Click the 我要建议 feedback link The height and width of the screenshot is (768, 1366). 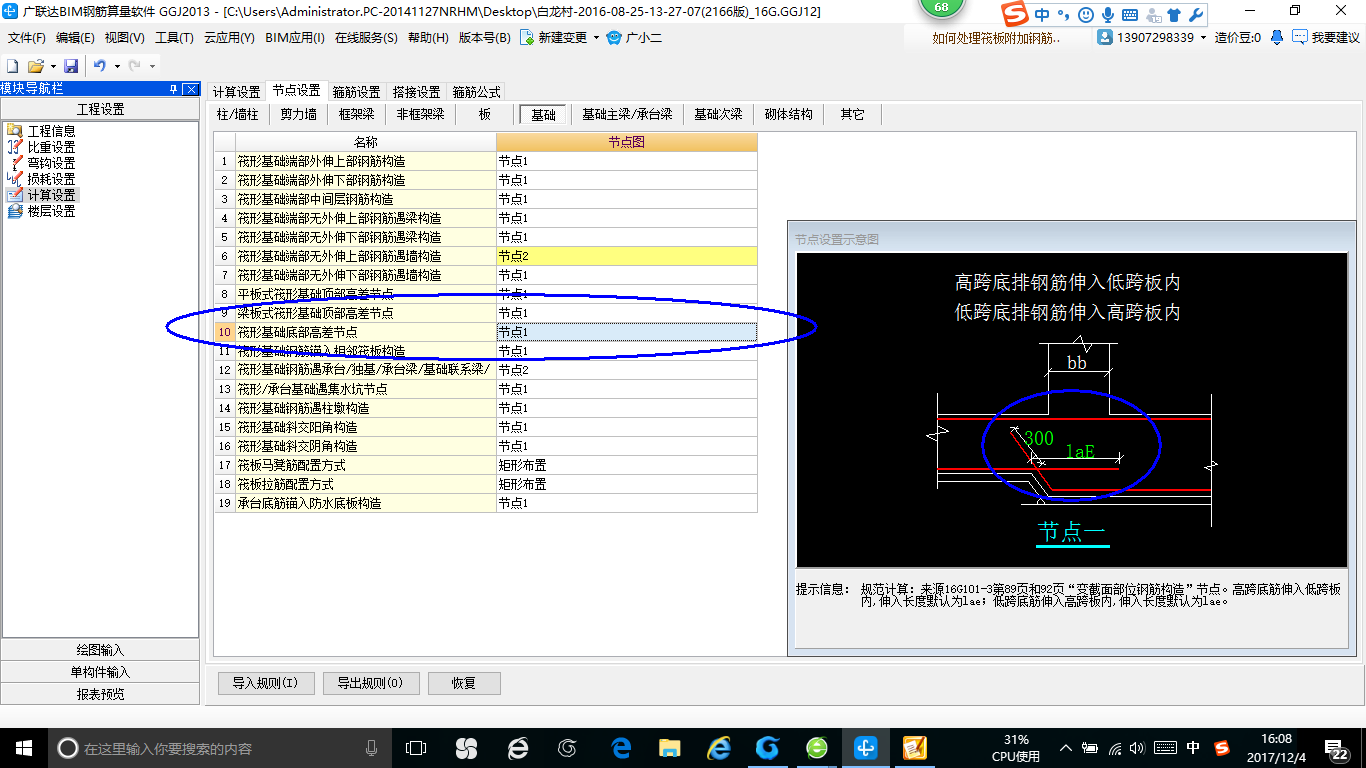click(x=1325, y=37)
